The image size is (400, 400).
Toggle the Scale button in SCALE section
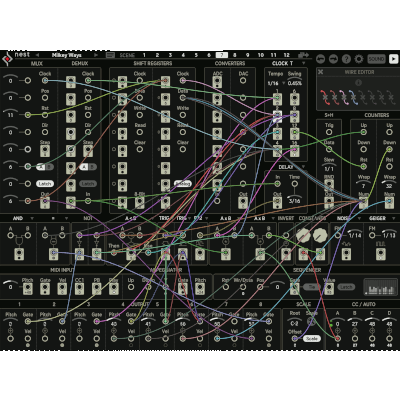[x=312, y=338]
